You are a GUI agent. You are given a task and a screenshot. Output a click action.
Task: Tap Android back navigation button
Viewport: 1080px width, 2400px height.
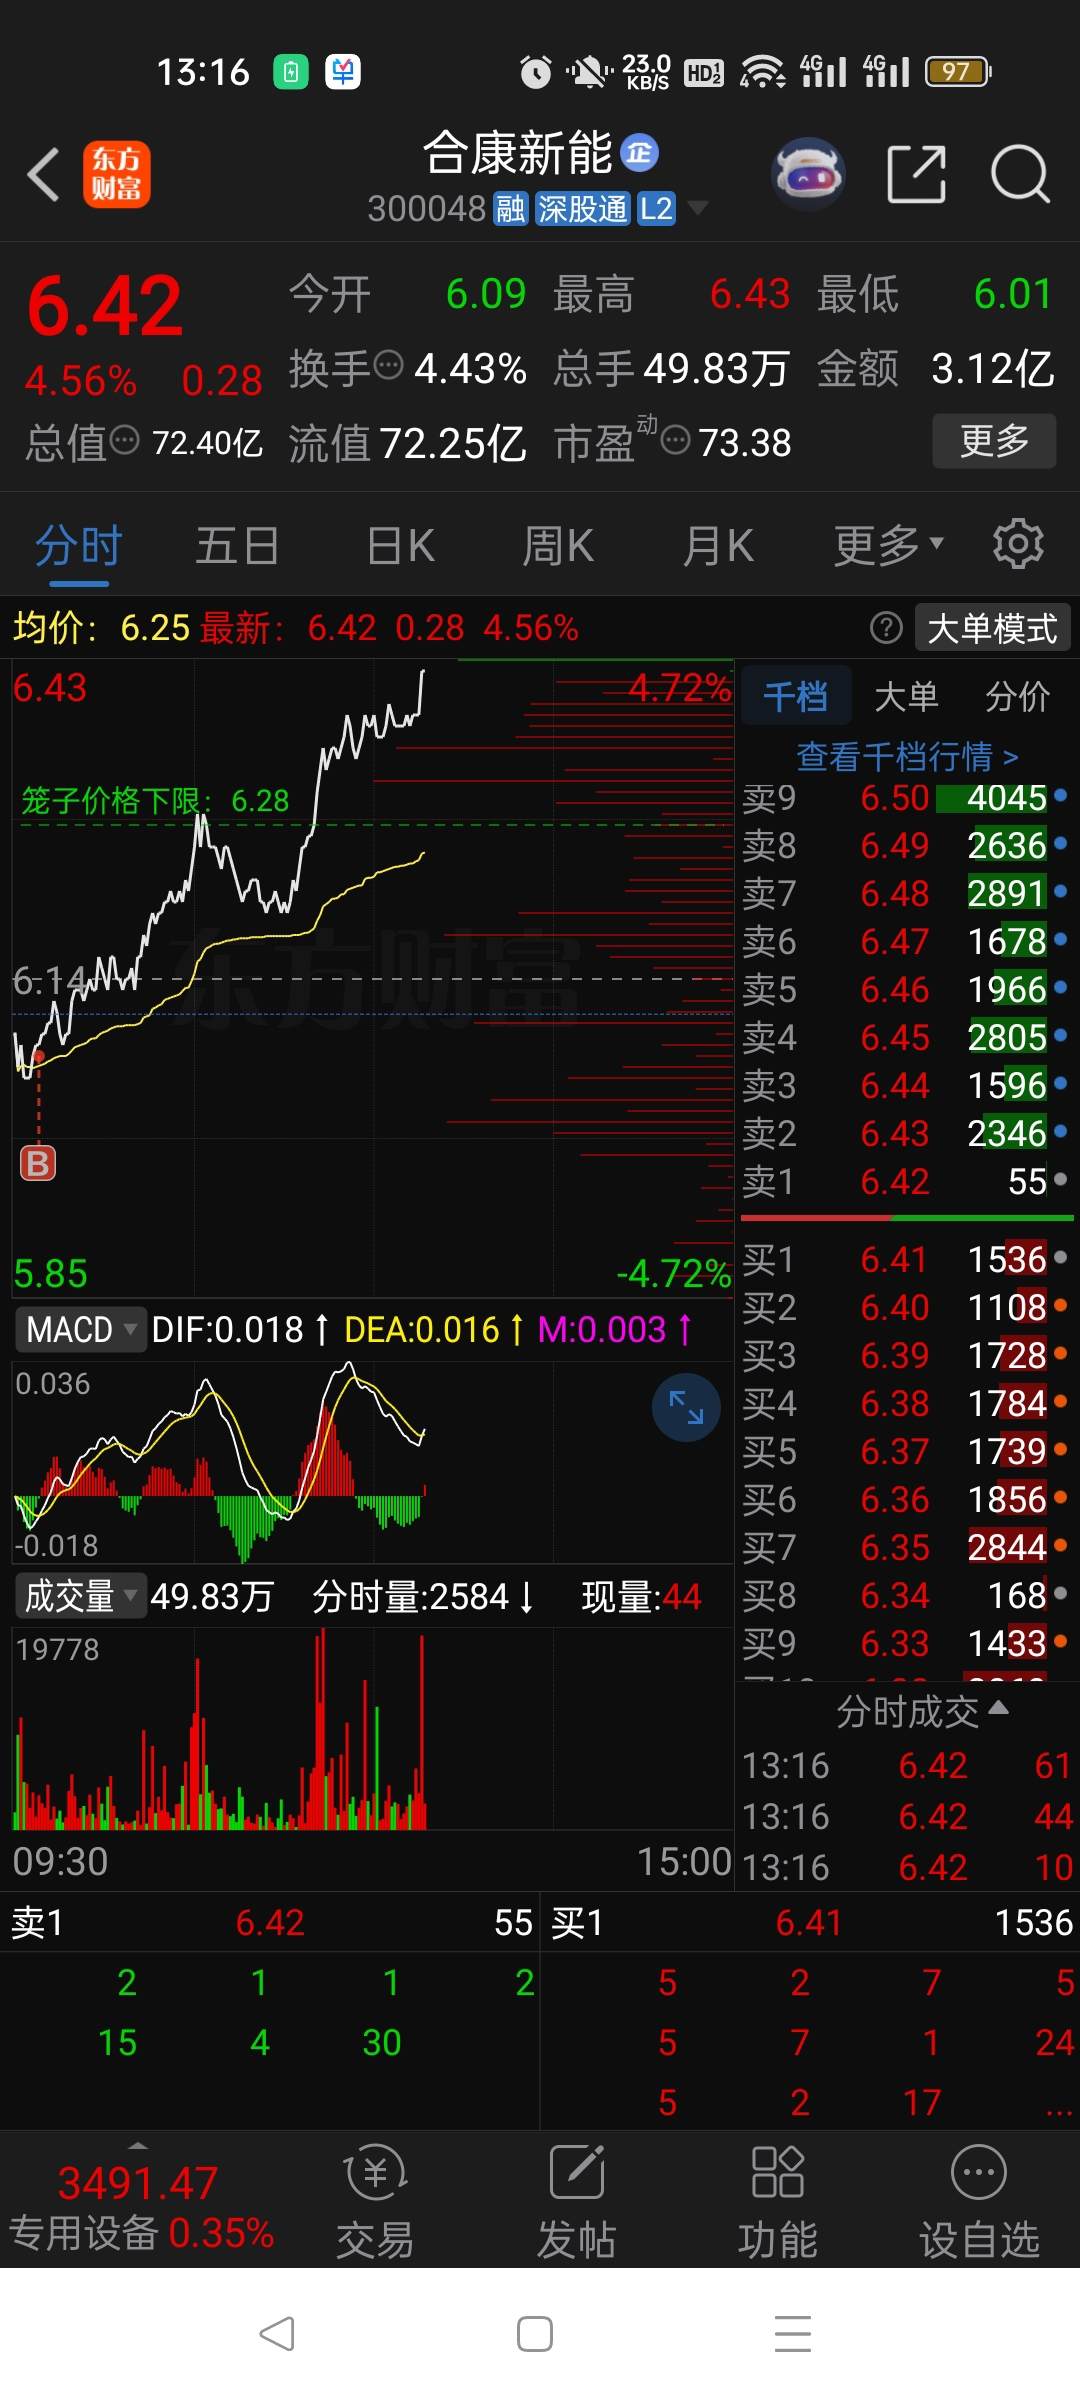pyautogui.click(x=277, y=2333)
